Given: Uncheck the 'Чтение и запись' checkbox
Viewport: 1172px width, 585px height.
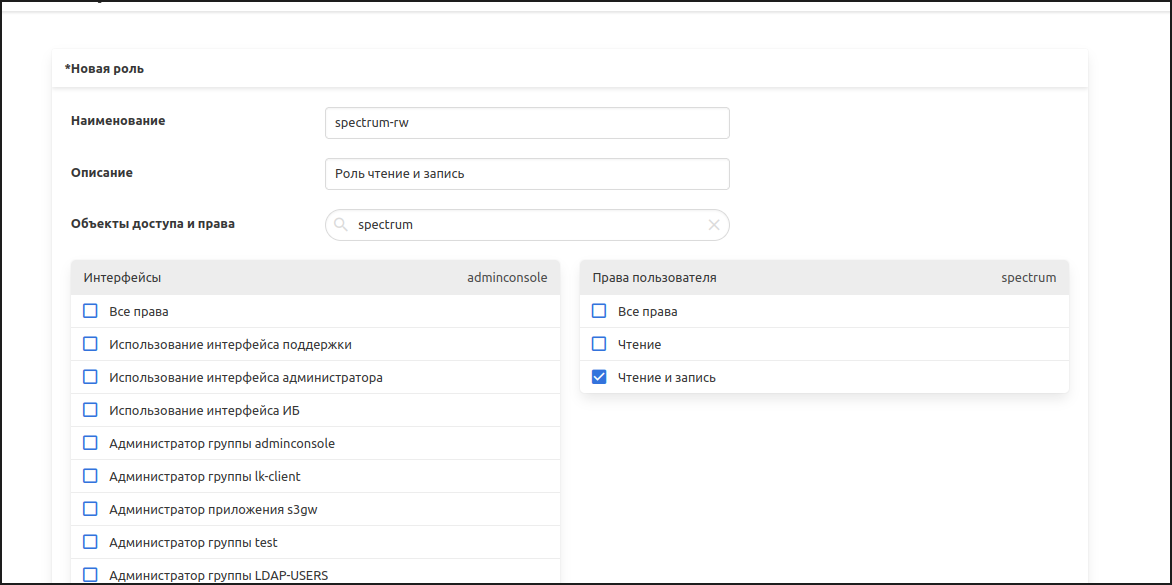Looking at the screenshot, I should point(599,377).
